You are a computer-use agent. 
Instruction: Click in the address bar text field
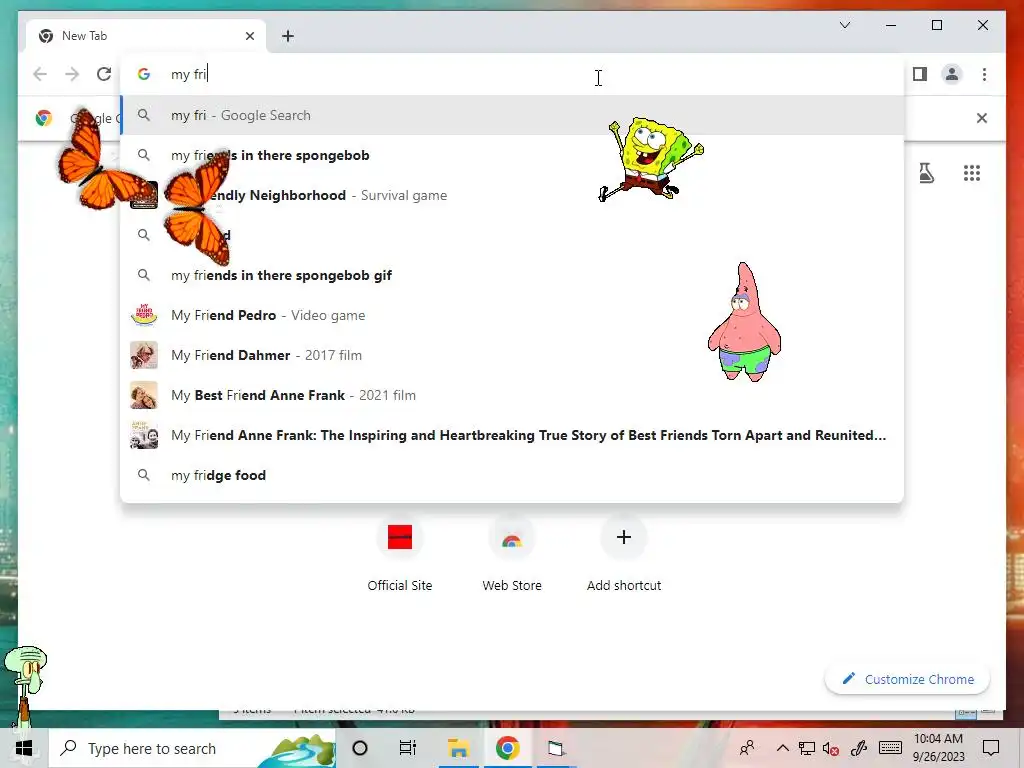coord(513,74)
